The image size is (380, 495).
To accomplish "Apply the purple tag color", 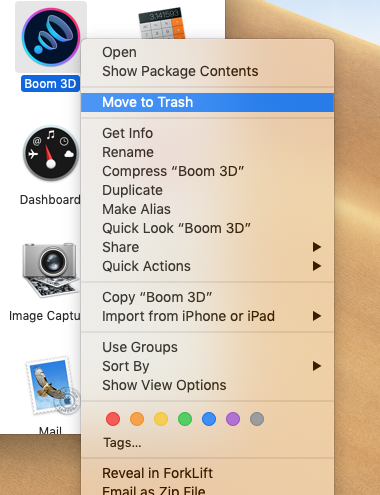I will tap(233, 419).
